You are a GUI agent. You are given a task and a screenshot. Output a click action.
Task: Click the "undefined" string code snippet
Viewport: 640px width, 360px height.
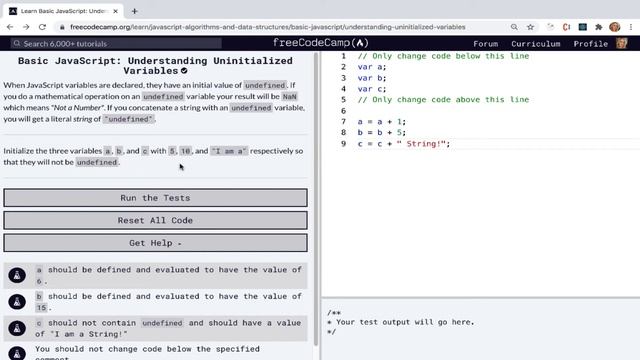point(129,119)
